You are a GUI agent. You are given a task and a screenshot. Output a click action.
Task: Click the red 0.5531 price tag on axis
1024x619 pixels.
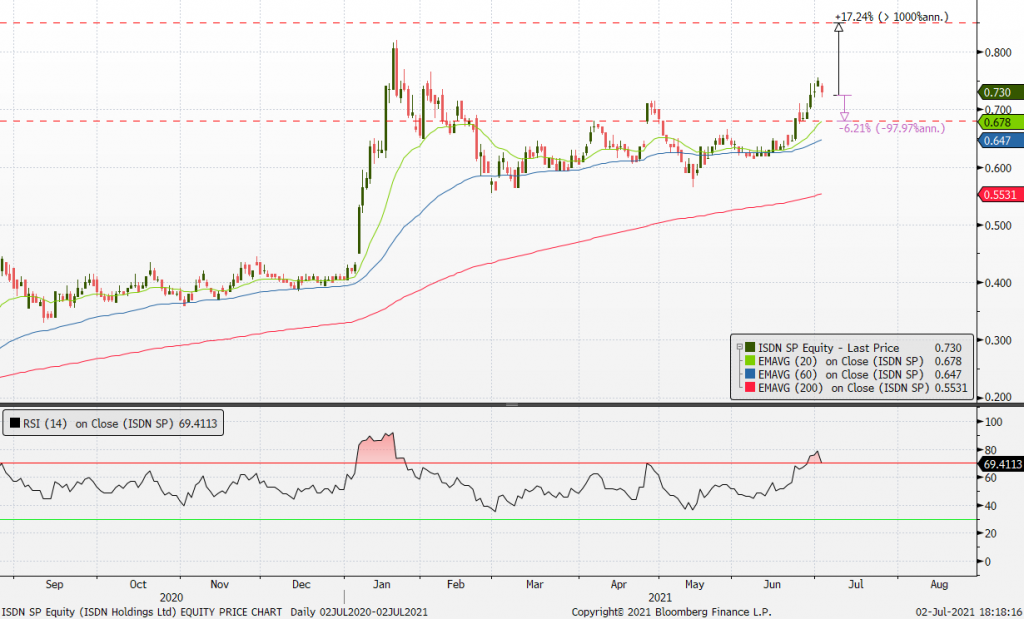(1000, 195)
